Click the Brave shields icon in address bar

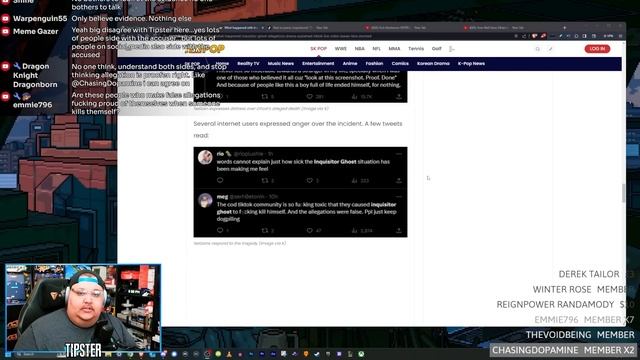tap(534, 36)
